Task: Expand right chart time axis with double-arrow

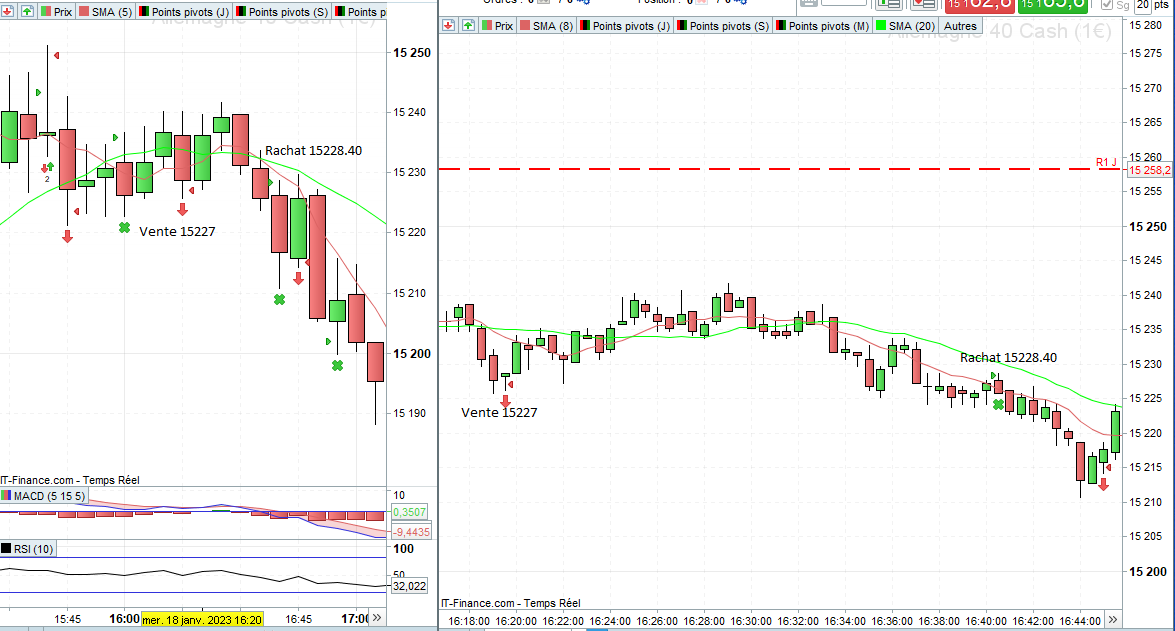Action: tap(1113, 620)
